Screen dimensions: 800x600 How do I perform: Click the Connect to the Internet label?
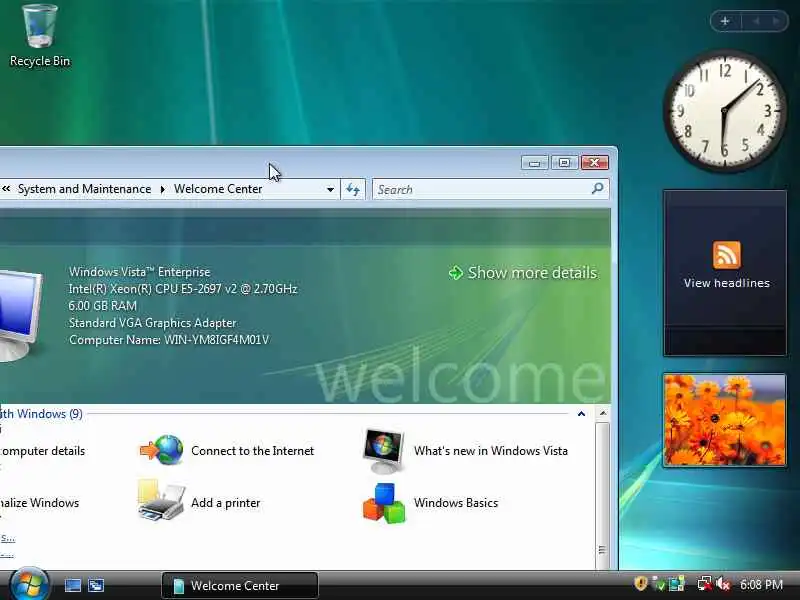point(253,451)
